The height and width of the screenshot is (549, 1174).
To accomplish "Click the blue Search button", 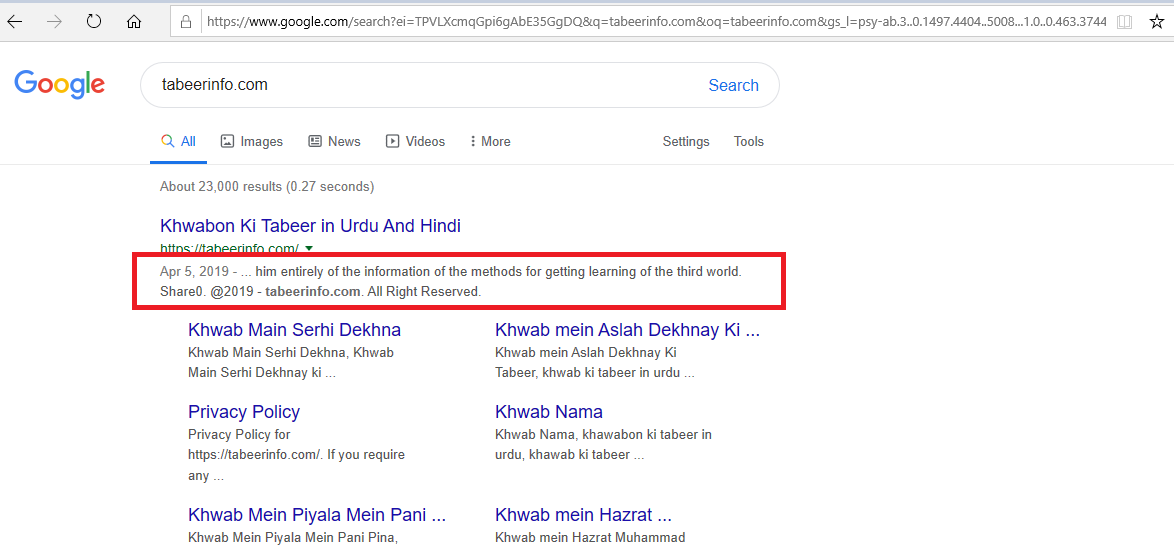I will [734, 85].
